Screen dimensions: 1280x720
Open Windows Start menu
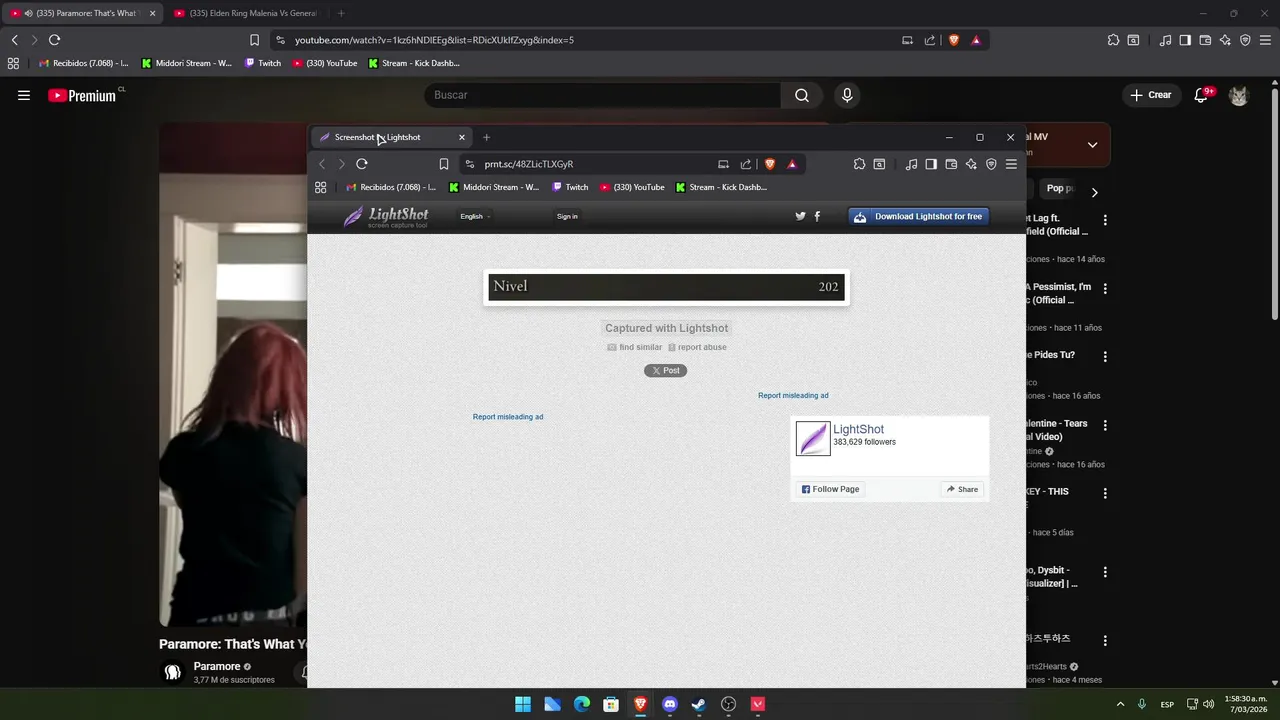[523, 704]
